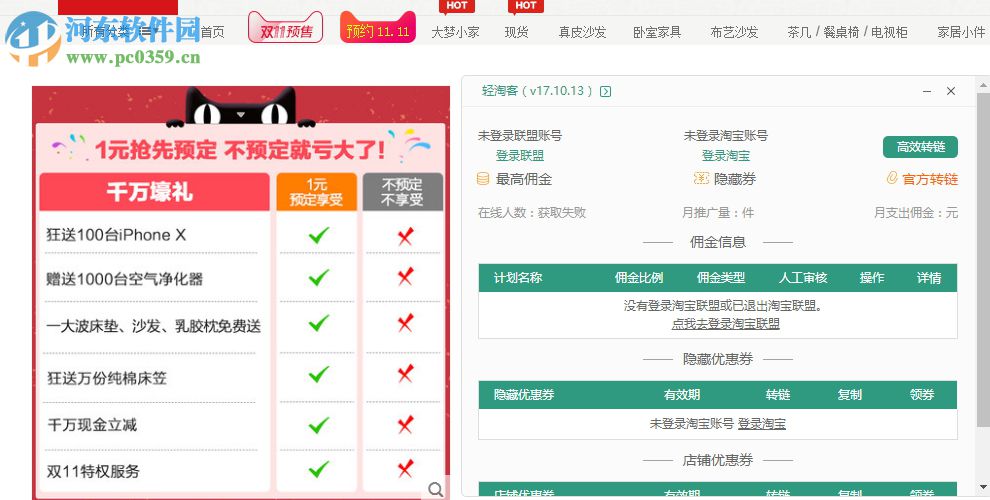
Task: Minimize the 轻淘客 panel
Action: coord(927,92)
